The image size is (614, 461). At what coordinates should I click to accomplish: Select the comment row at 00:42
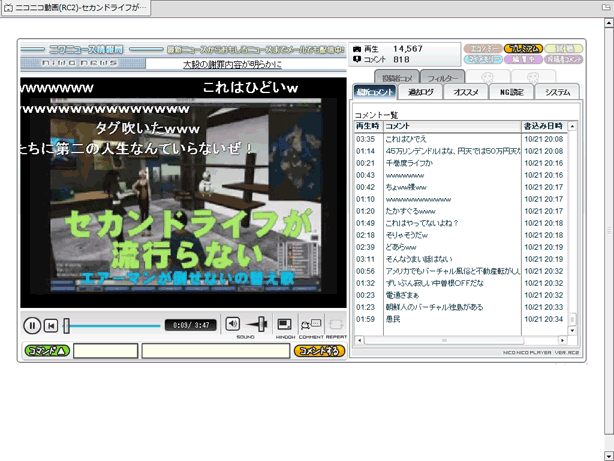tap(460, 187)
